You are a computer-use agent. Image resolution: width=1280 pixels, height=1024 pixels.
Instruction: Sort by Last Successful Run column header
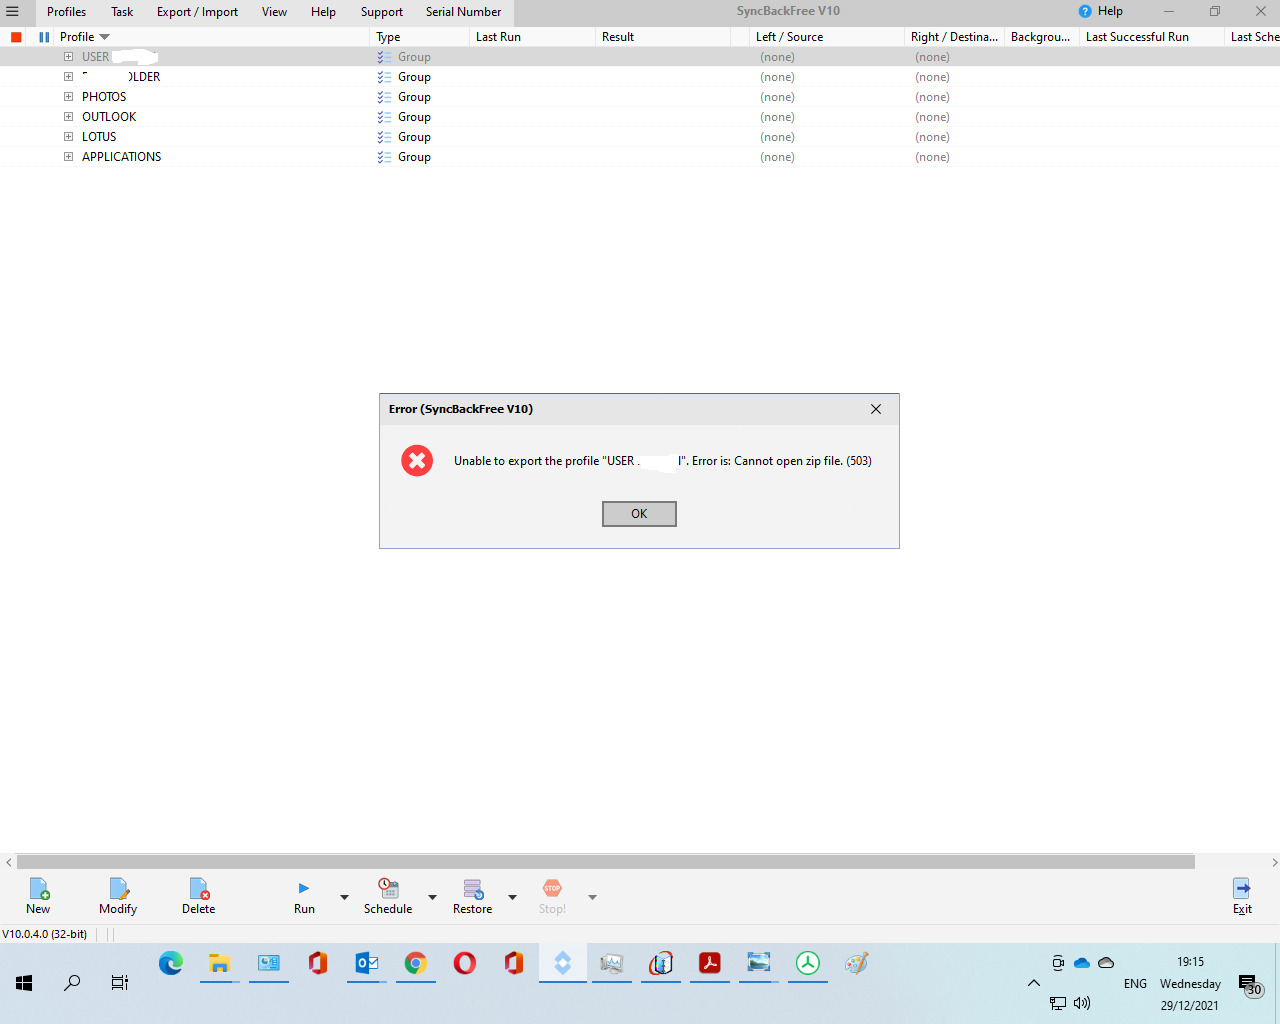(x=1152, y=37)
